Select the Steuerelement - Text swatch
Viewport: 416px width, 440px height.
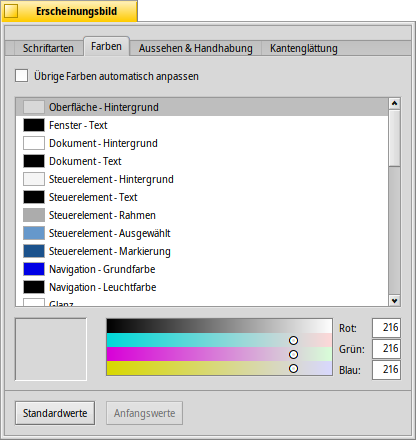(x=34, y=197)
